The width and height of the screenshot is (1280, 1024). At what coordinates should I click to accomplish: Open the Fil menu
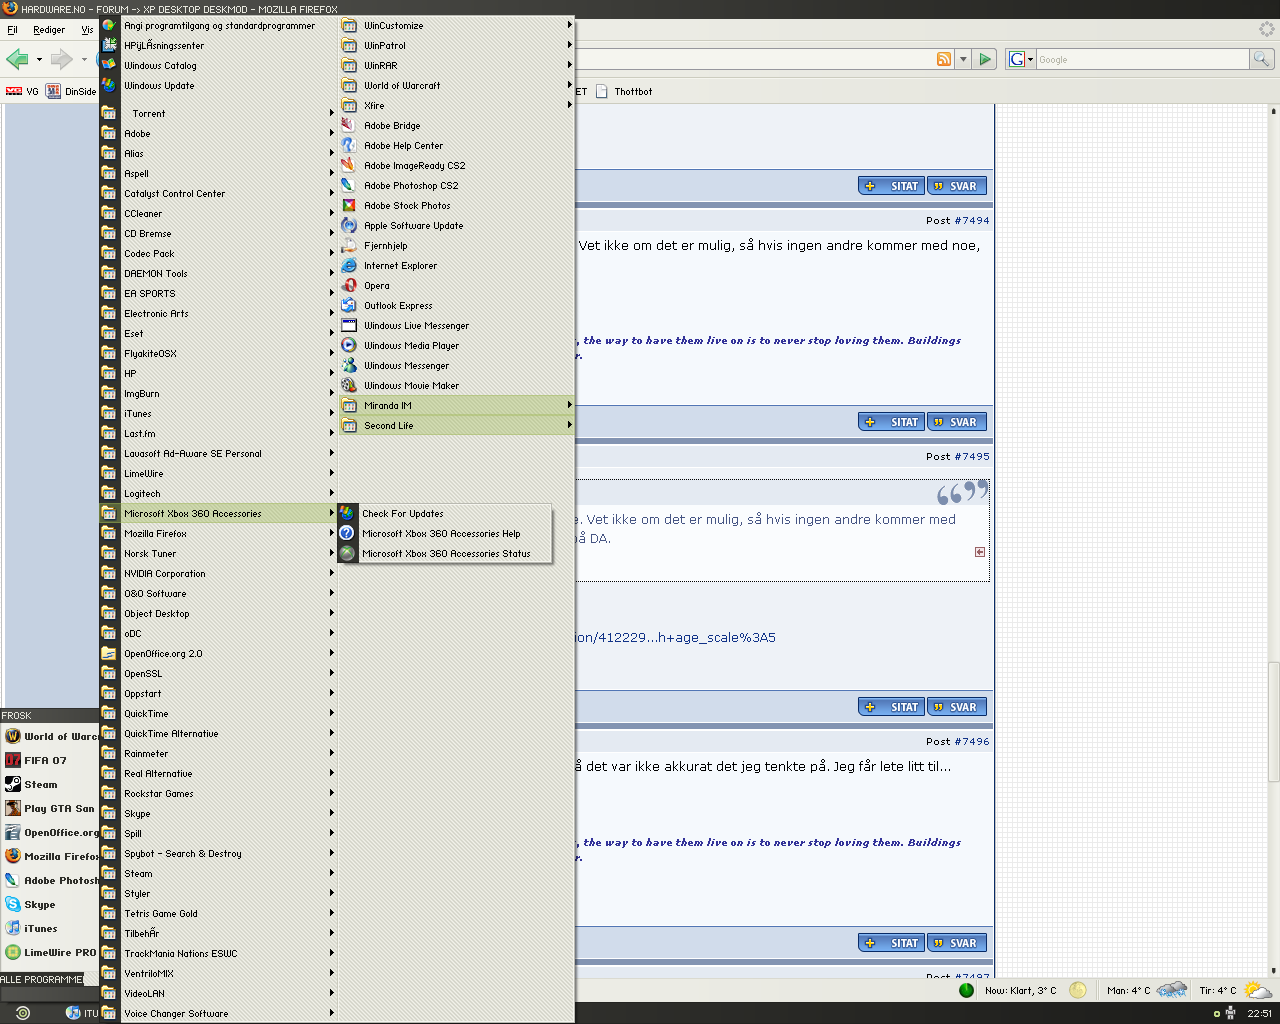[x=12, y=30]
